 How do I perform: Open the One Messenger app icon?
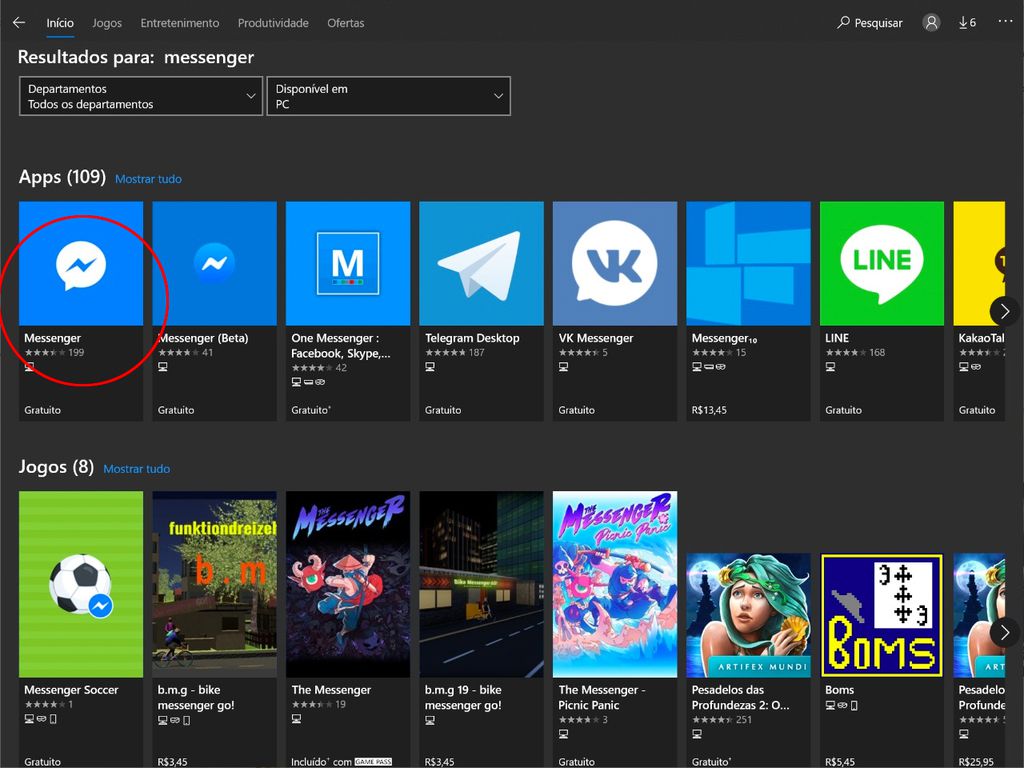(348, 263)
